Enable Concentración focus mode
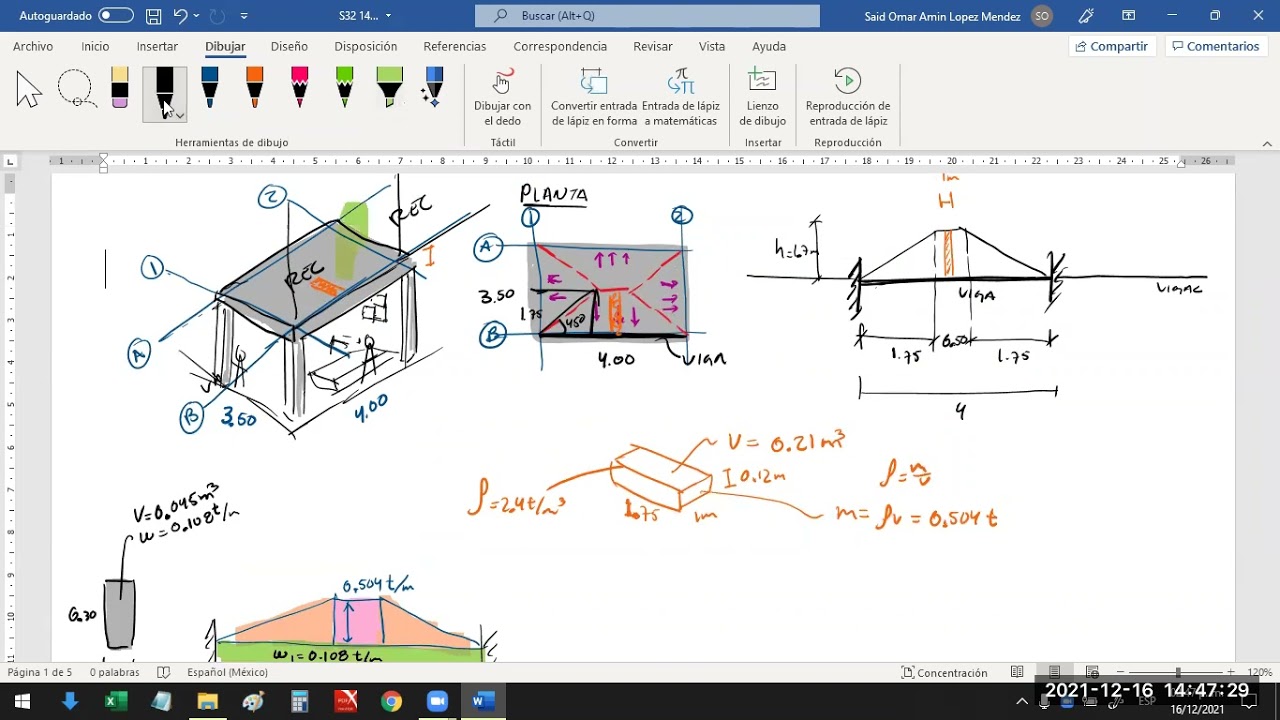The image size is (1280, 720). (x=944, y=672)
